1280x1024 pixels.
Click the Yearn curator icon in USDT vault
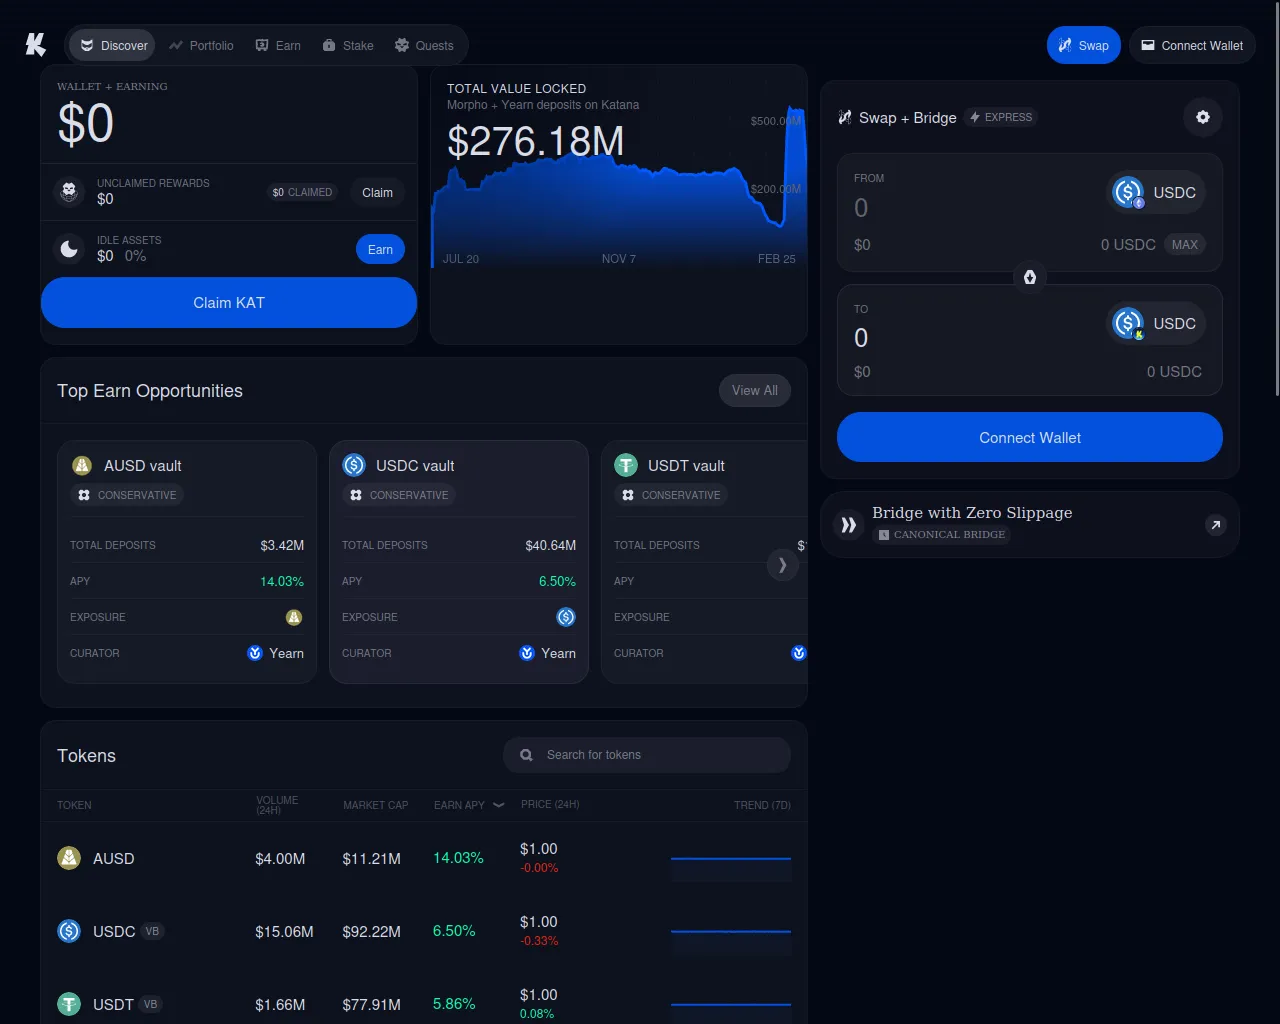[x=798, y=653]
